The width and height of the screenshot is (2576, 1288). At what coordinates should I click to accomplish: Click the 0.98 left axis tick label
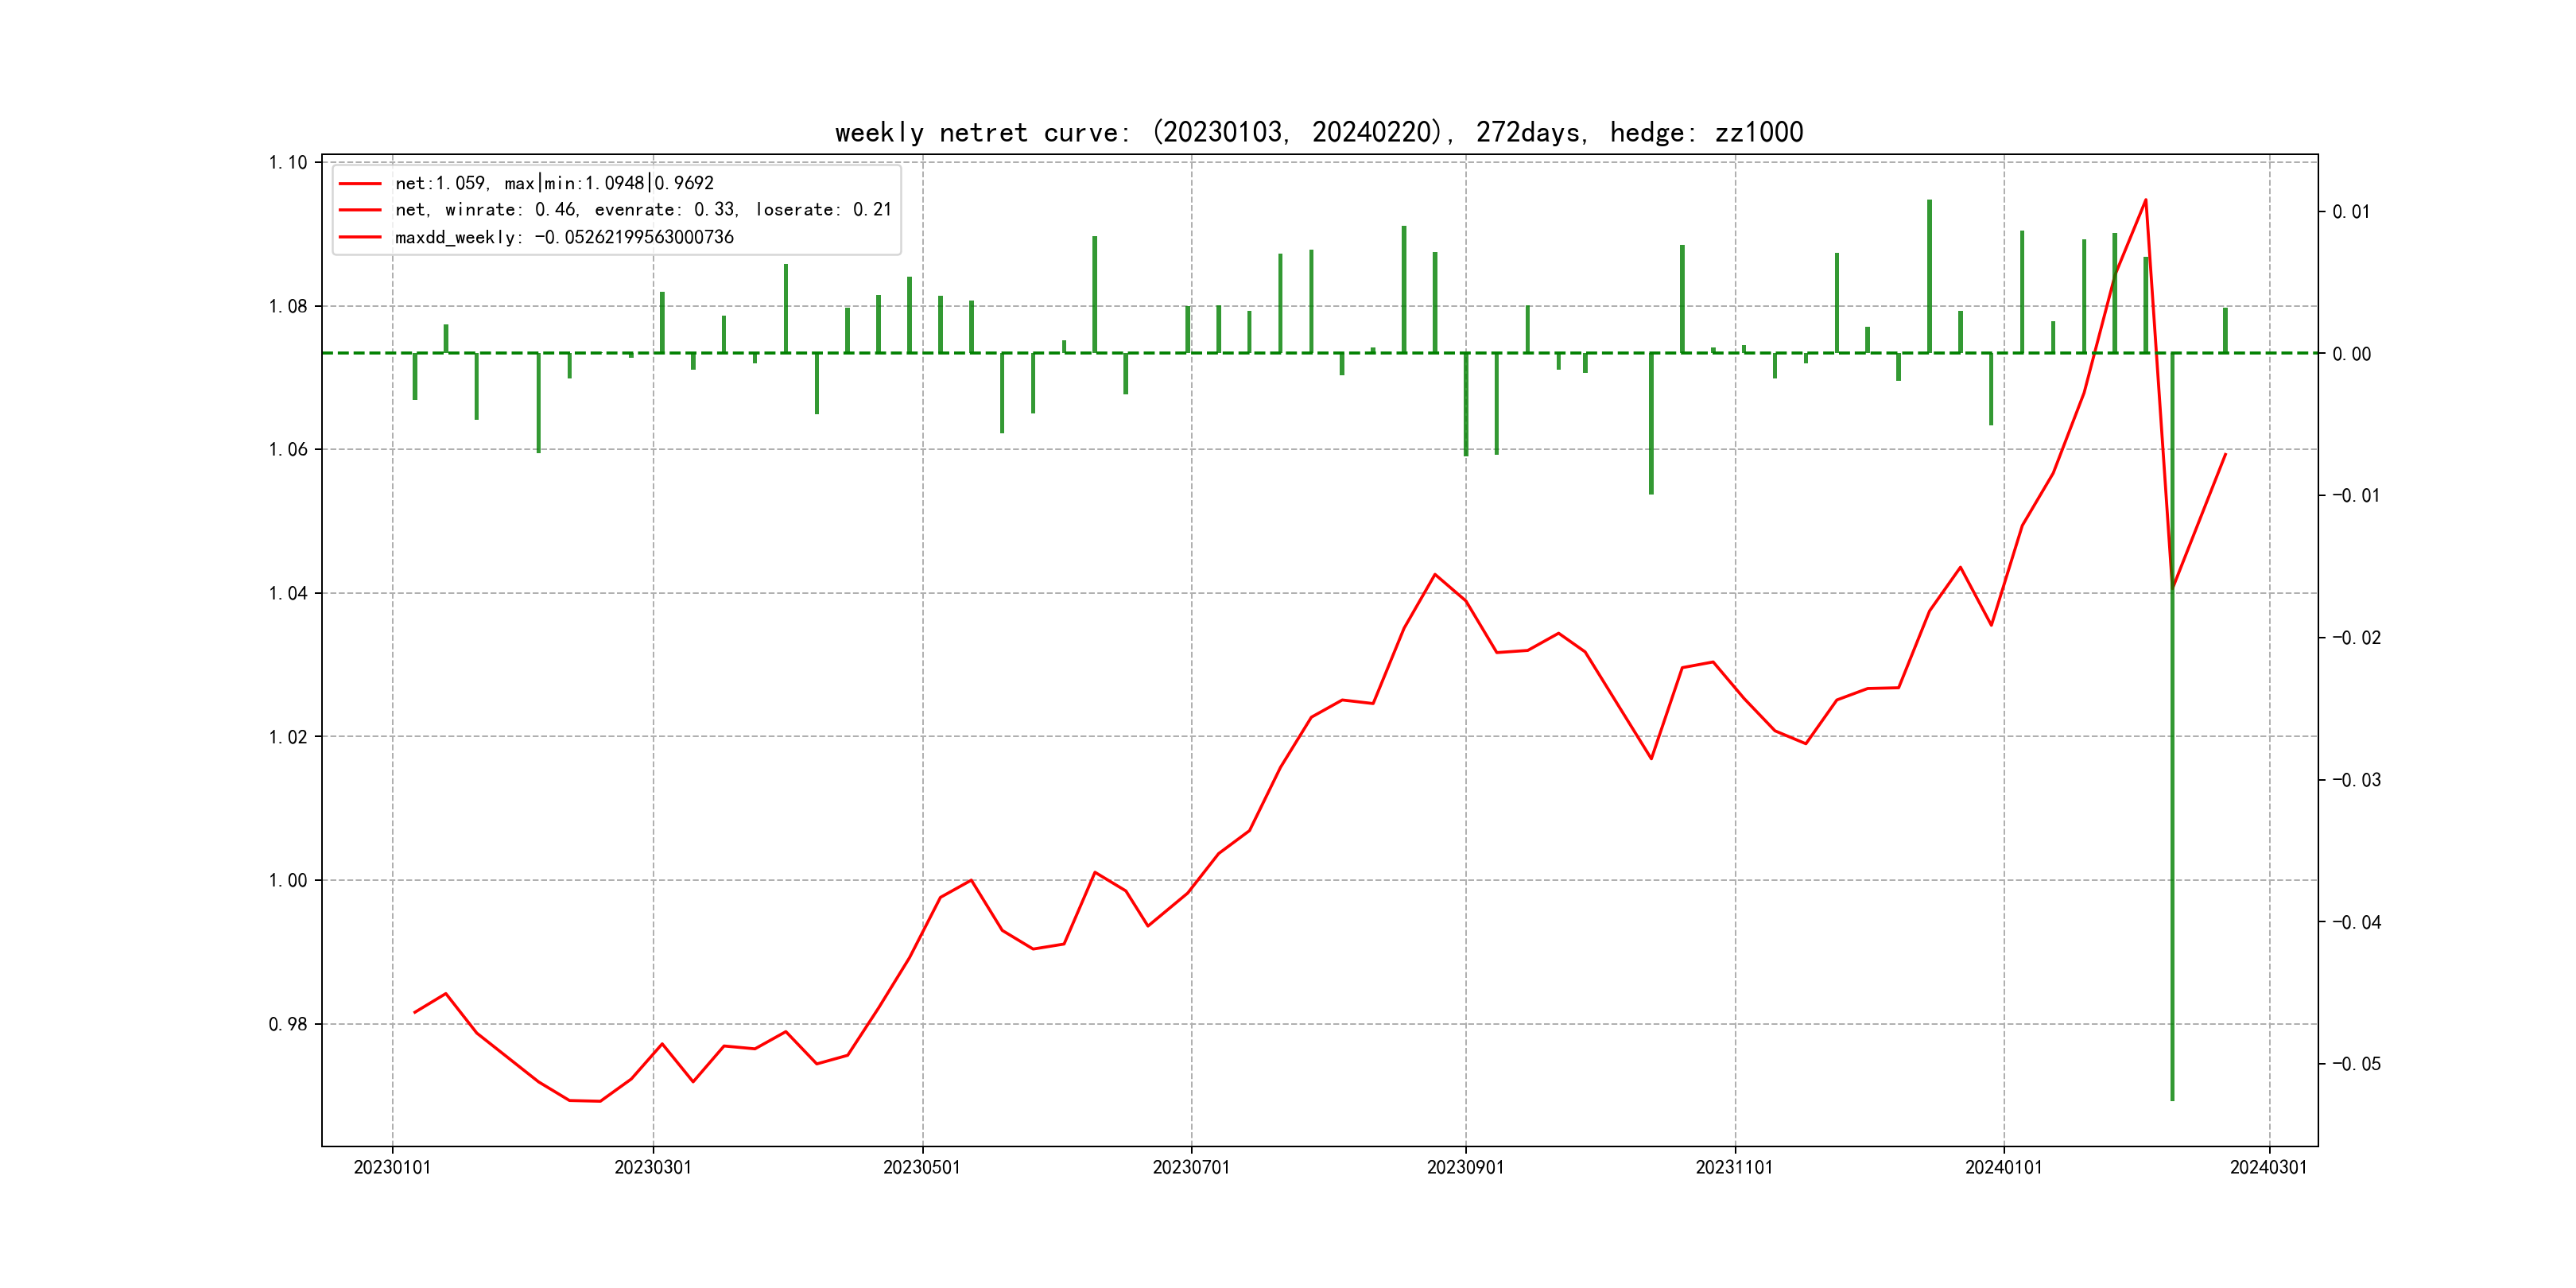pyautogui.click(x=288, y=1024)
